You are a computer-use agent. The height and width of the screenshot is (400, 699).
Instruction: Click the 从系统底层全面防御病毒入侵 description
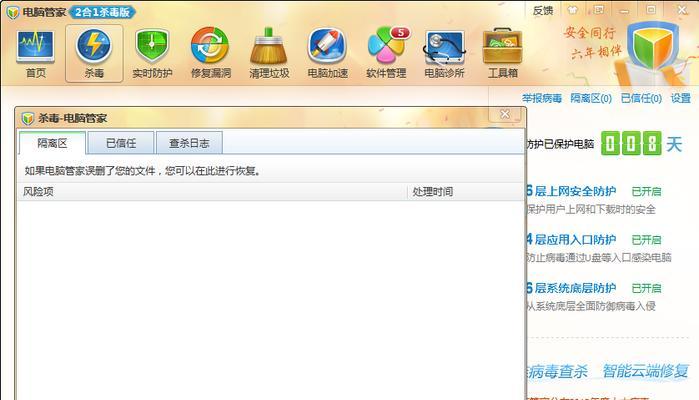tap(591, 306)
